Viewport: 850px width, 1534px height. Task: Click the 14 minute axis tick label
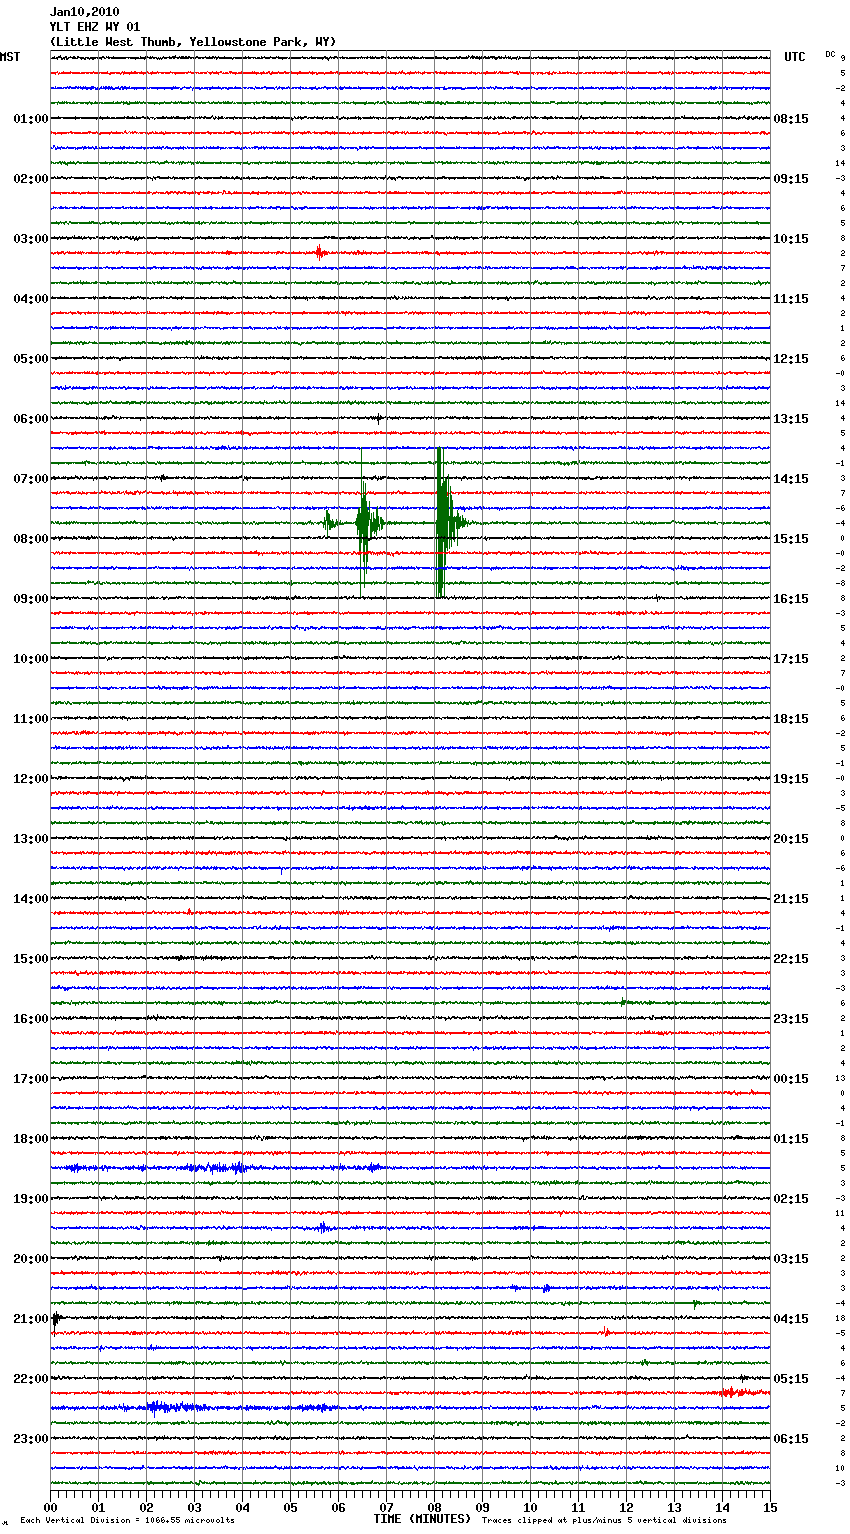(722, 1507)
